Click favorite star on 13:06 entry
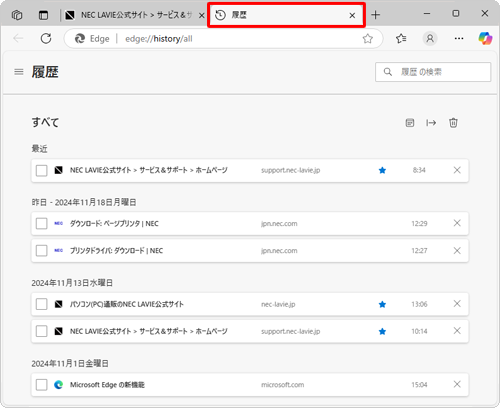 pyautogui.click(x=382, y=304)
